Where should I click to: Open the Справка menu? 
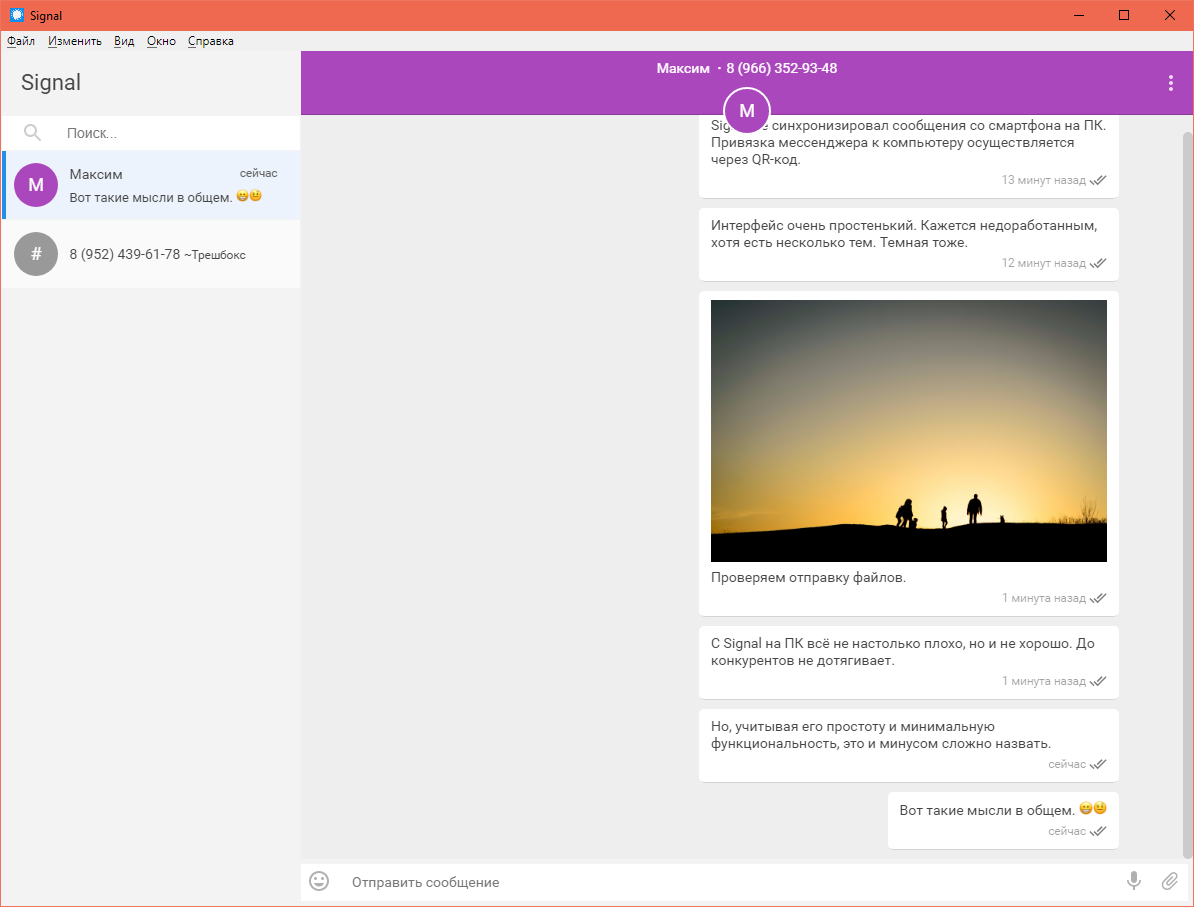point(211,41)
